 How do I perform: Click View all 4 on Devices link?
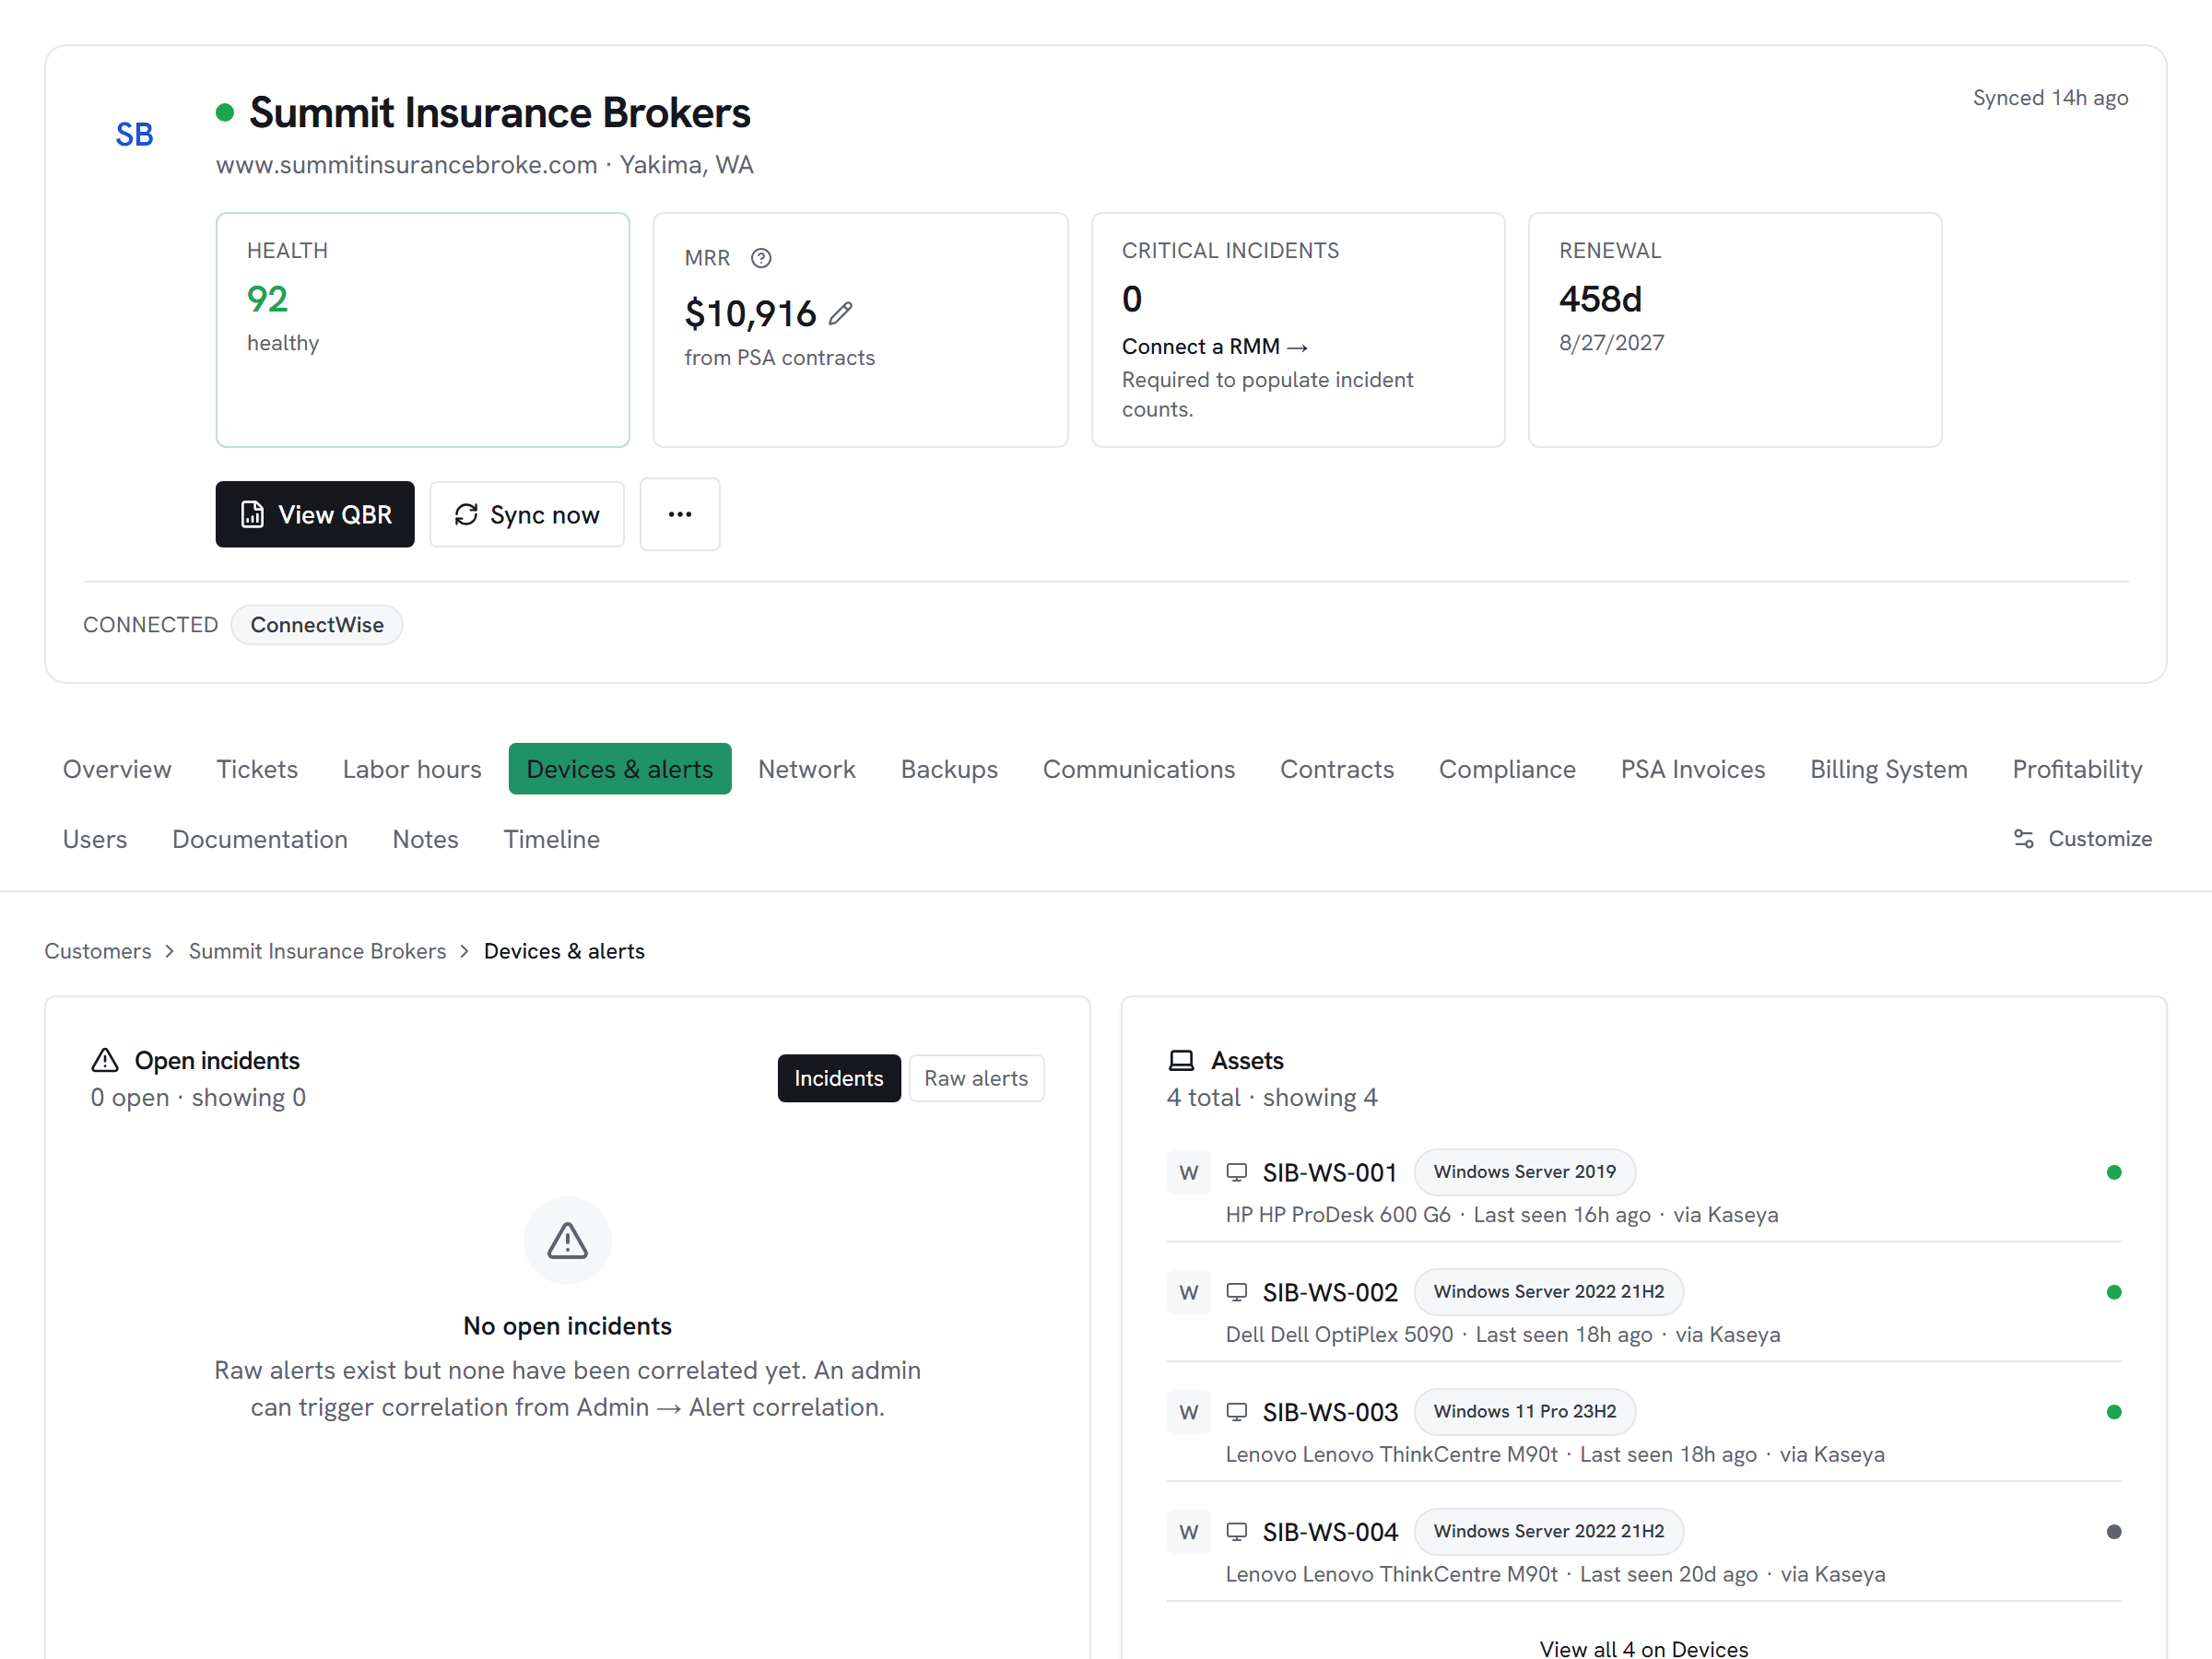[x=1643, y=1648]
